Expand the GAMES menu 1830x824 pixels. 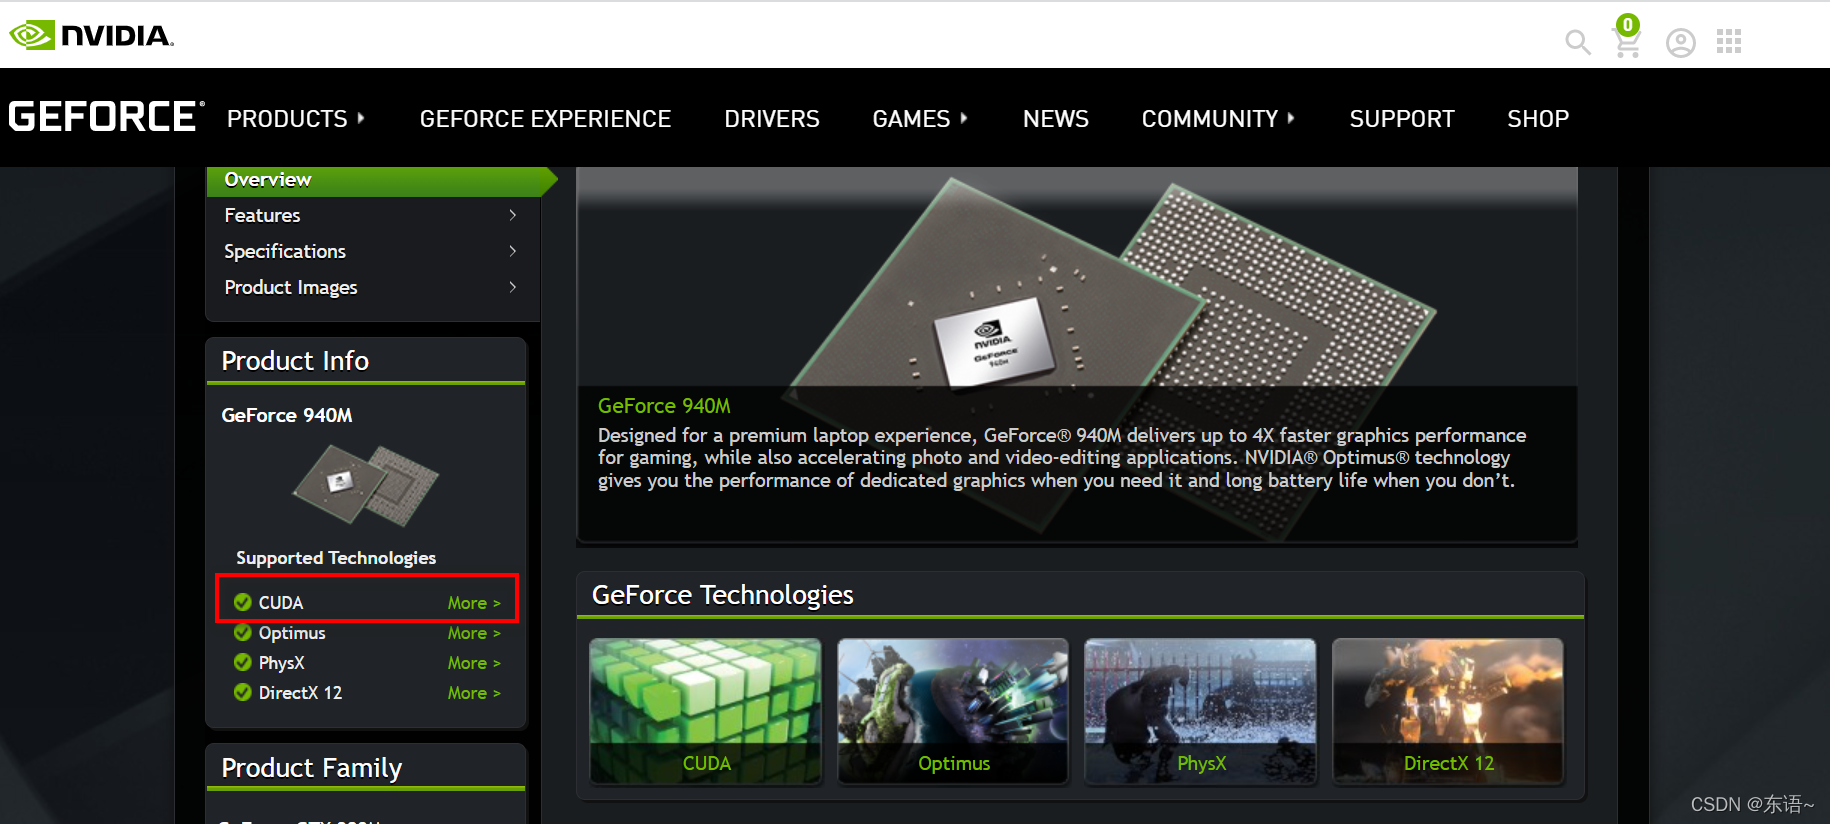pyautogui.click(x=920, y=119)
